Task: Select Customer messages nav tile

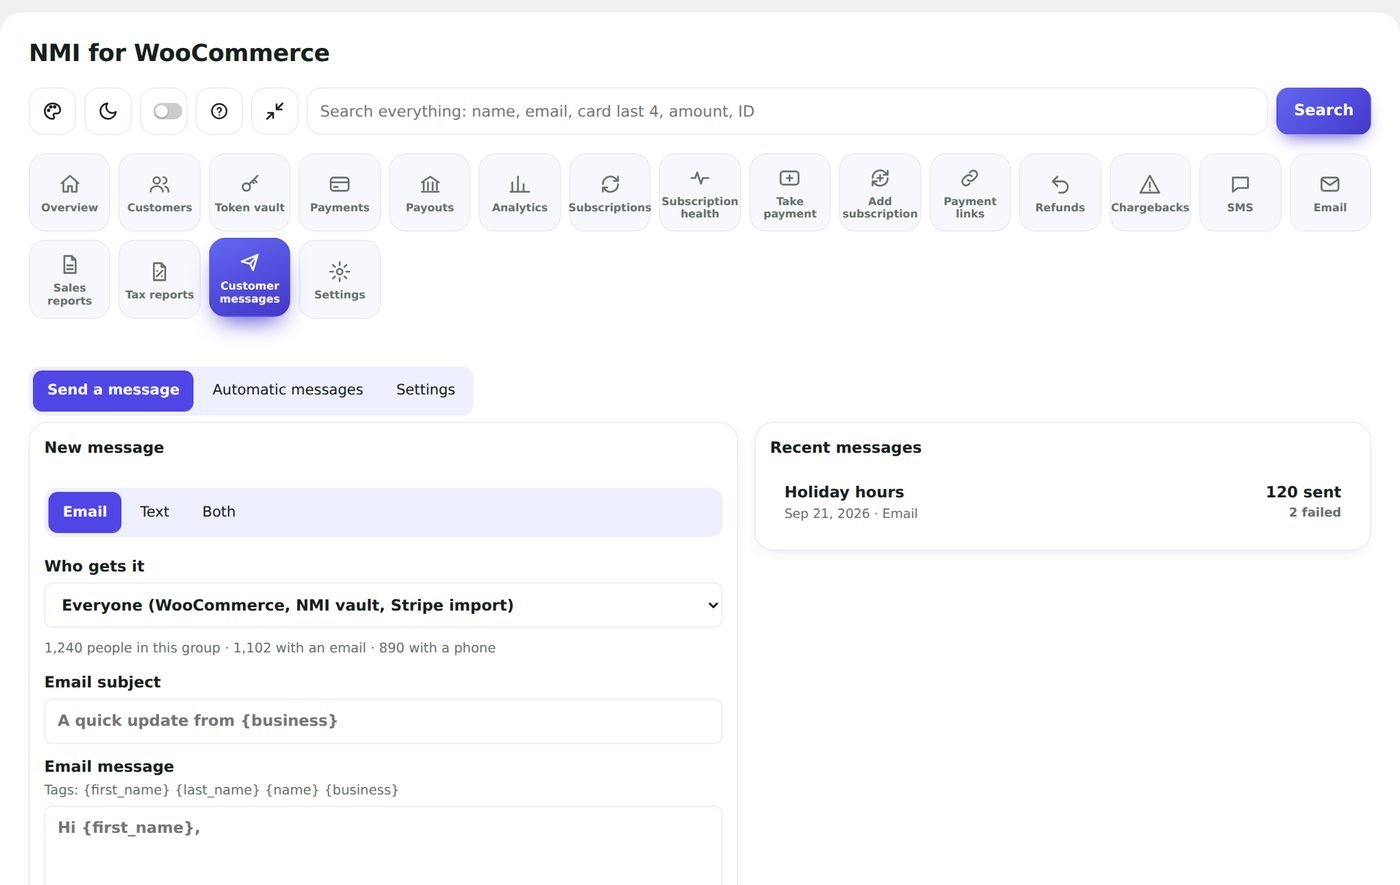Action: click(250, 278)
